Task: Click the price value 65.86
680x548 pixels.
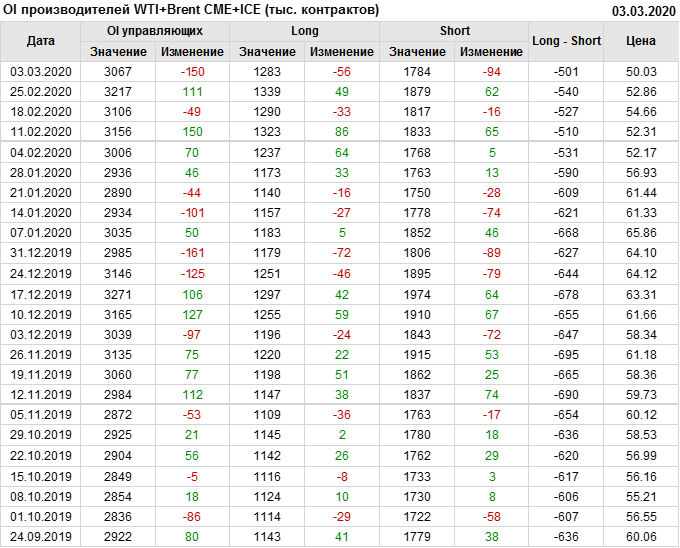Action: tap(641, 233)
